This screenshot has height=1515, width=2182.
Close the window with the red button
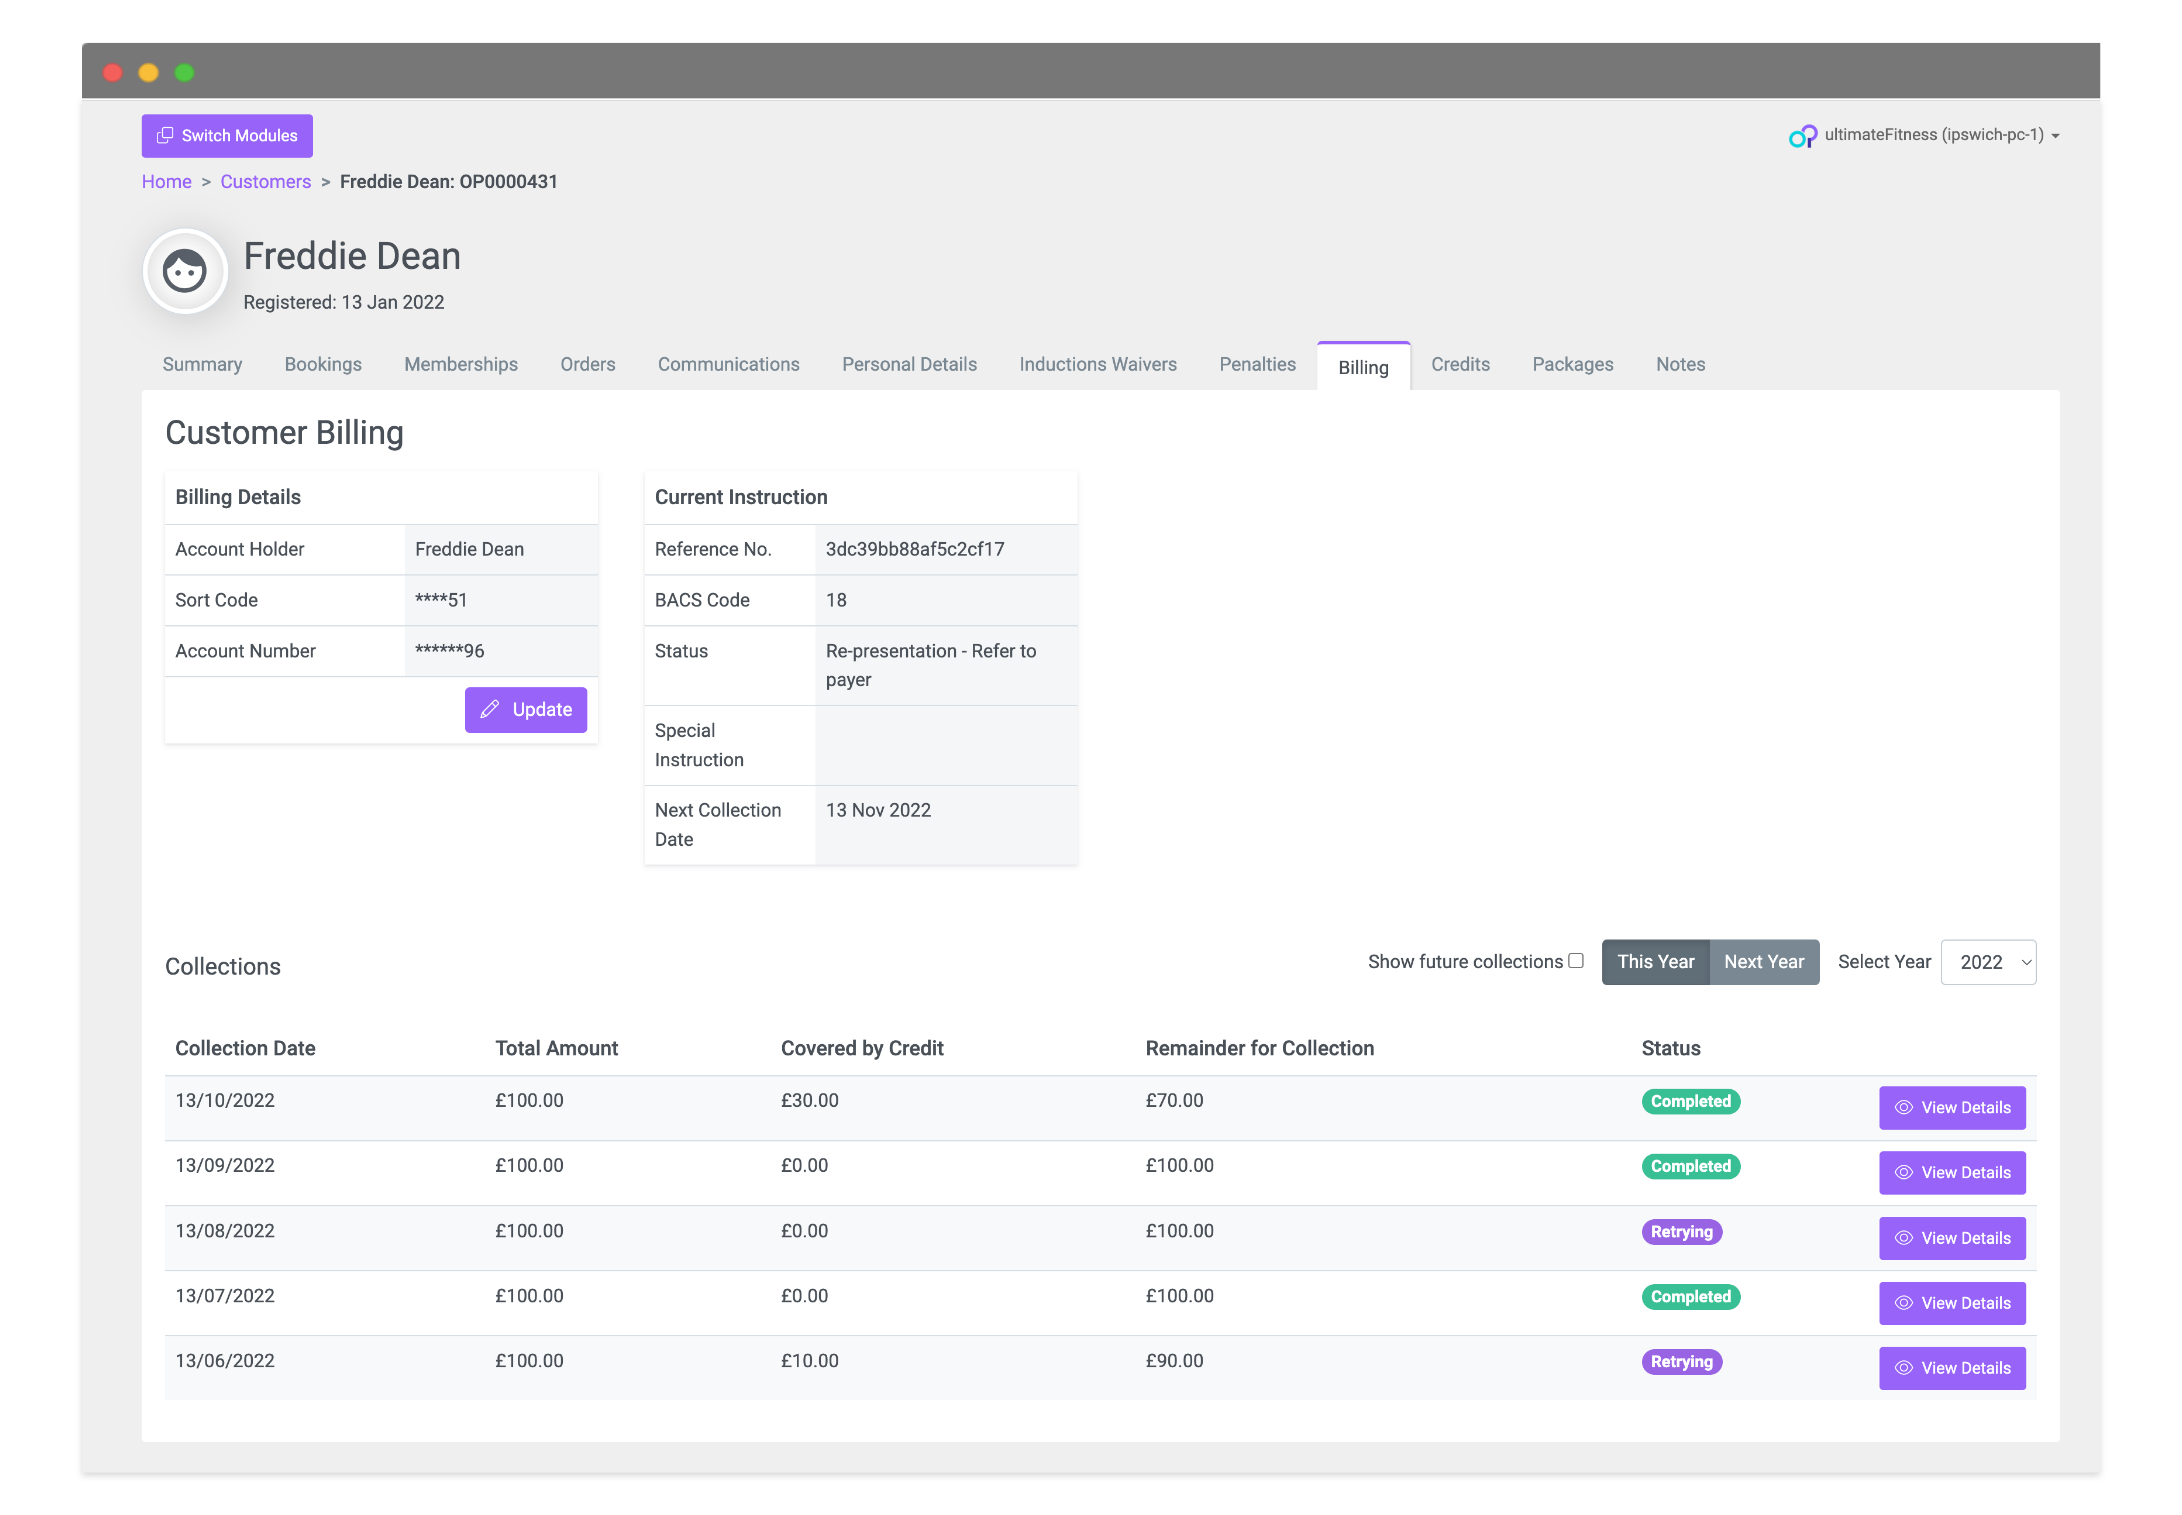pos(113,72)
